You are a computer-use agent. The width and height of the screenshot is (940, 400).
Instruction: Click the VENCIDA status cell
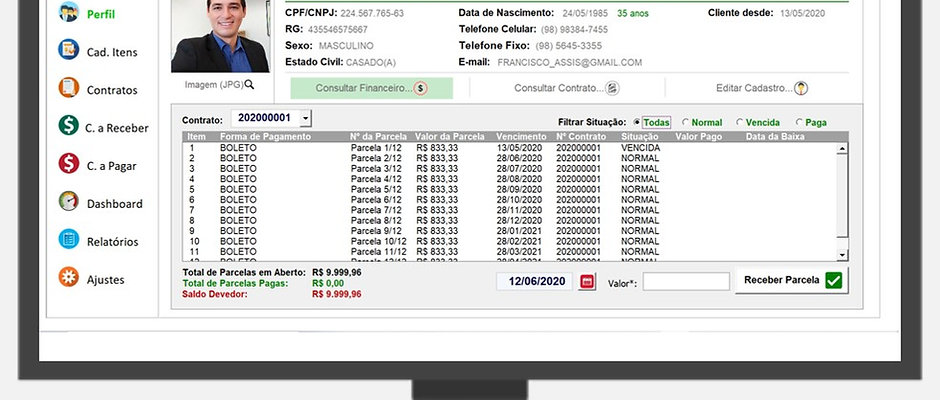click(640, 148)
